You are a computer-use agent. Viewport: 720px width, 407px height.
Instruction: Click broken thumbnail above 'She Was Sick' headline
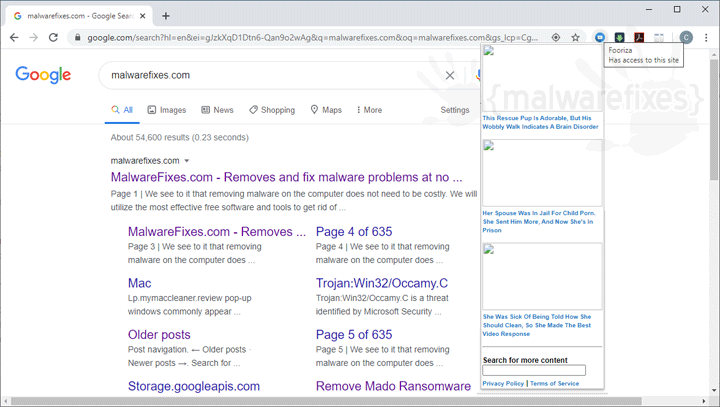pos(542,277)
